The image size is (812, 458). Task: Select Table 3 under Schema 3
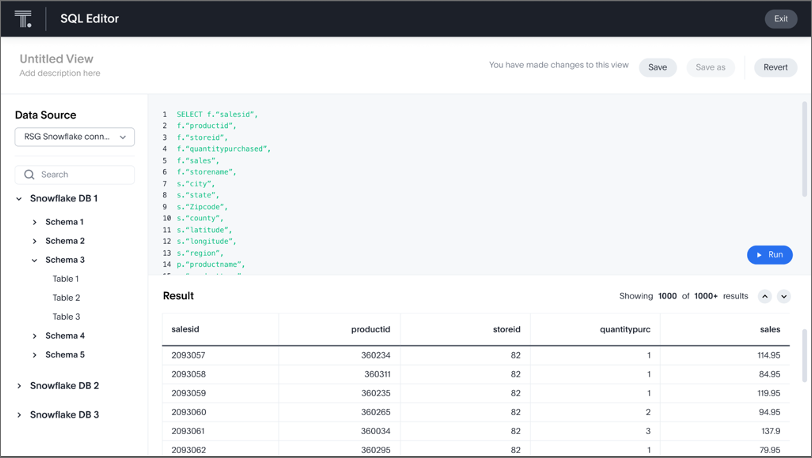point(66,317)
